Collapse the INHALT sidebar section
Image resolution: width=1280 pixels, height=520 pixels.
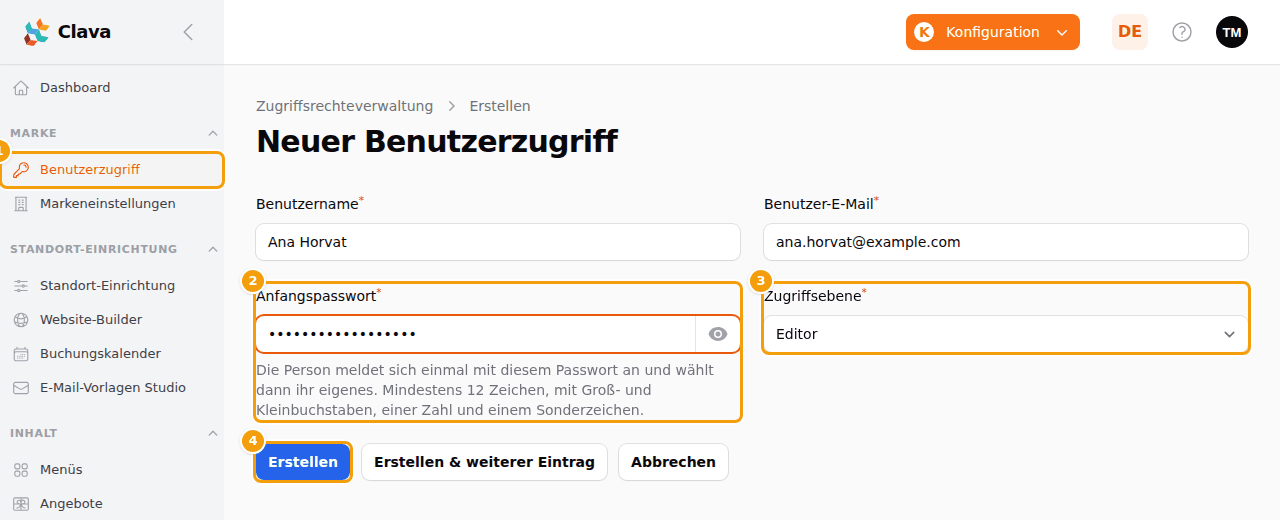click(212, 433)
